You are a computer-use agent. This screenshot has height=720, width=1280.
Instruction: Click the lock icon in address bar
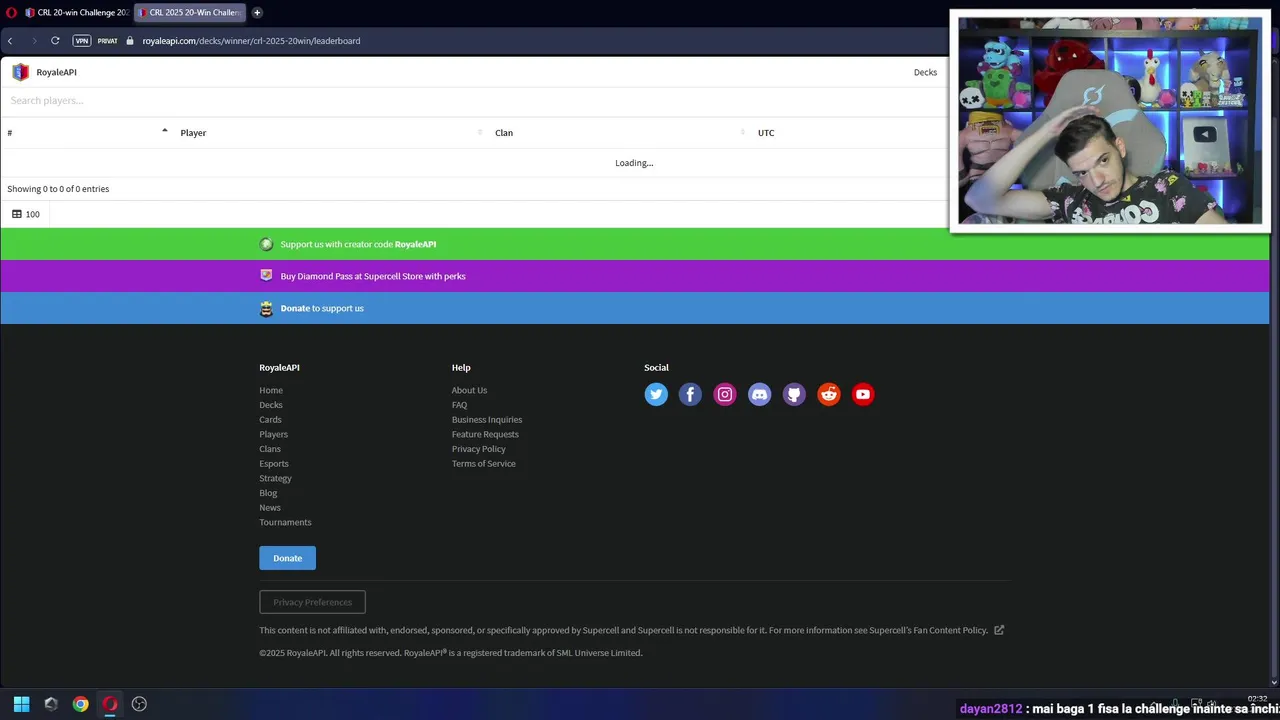(x=130, y=41)
